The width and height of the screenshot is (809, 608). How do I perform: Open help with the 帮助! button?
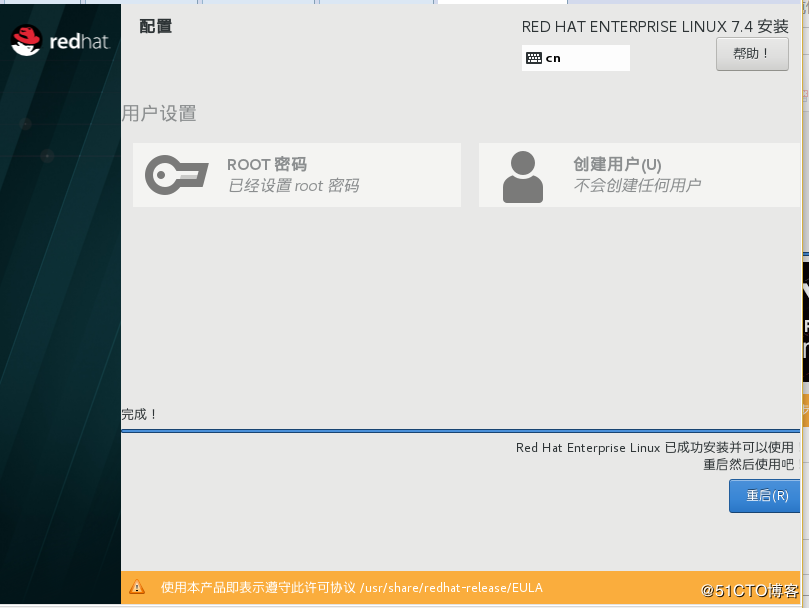pos(752,54)
